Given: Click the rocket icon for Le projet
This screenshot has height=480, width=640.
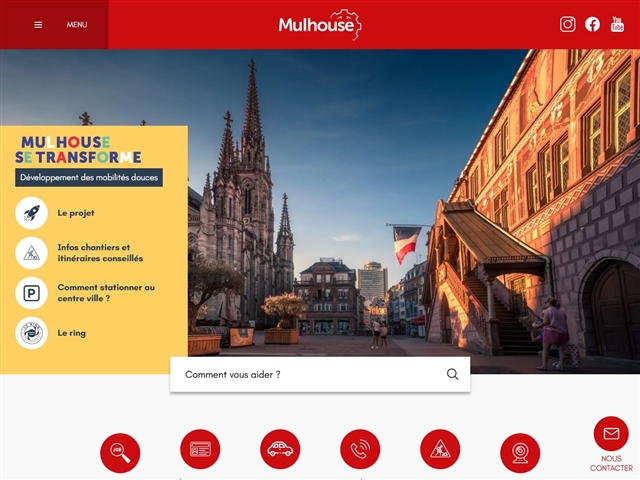Looking at the screenshot, I should tap(31, 213).
